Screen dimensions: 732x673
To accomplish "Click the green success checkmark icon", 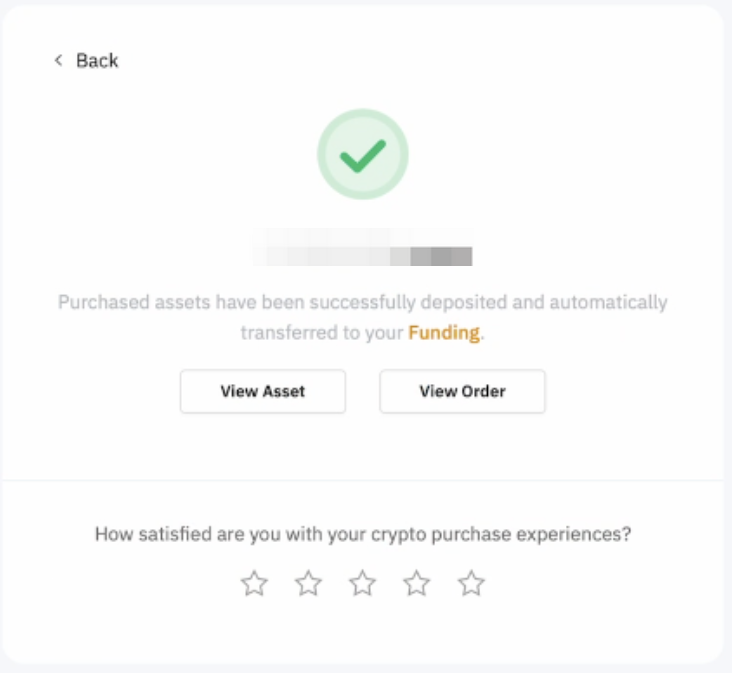I will point(362,154).
